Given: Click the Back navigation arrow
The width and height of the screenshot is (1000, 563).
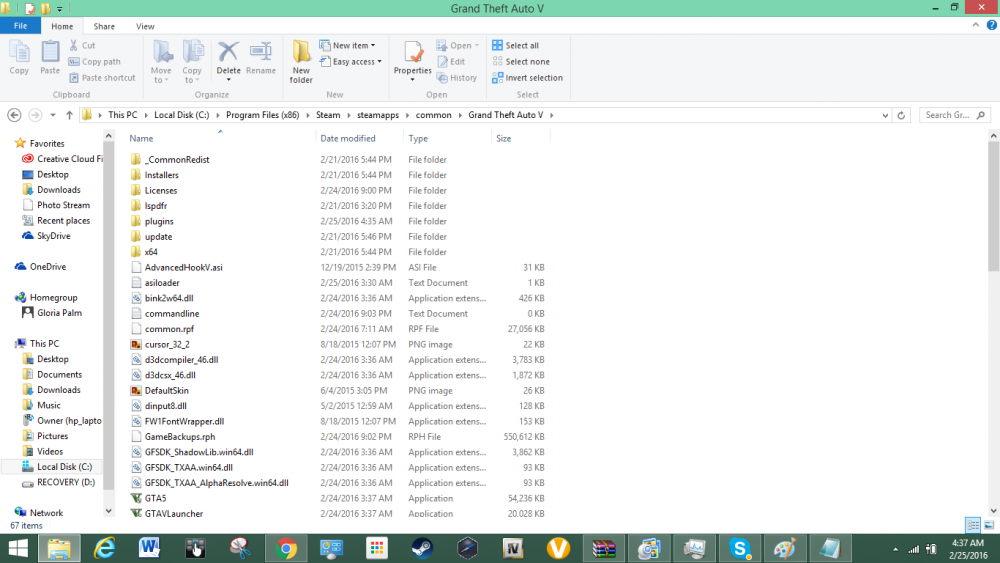Looking at the screenshot, I should 14,115.
